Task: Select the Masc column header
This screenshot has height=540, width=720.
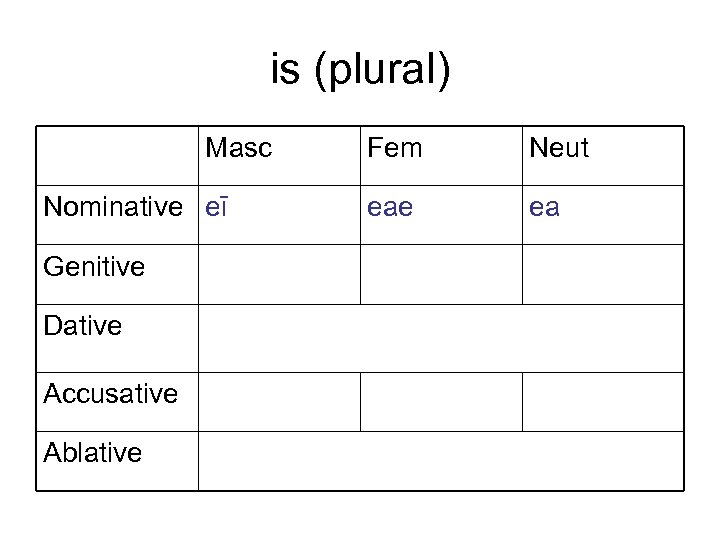Action: click(238, 149)
